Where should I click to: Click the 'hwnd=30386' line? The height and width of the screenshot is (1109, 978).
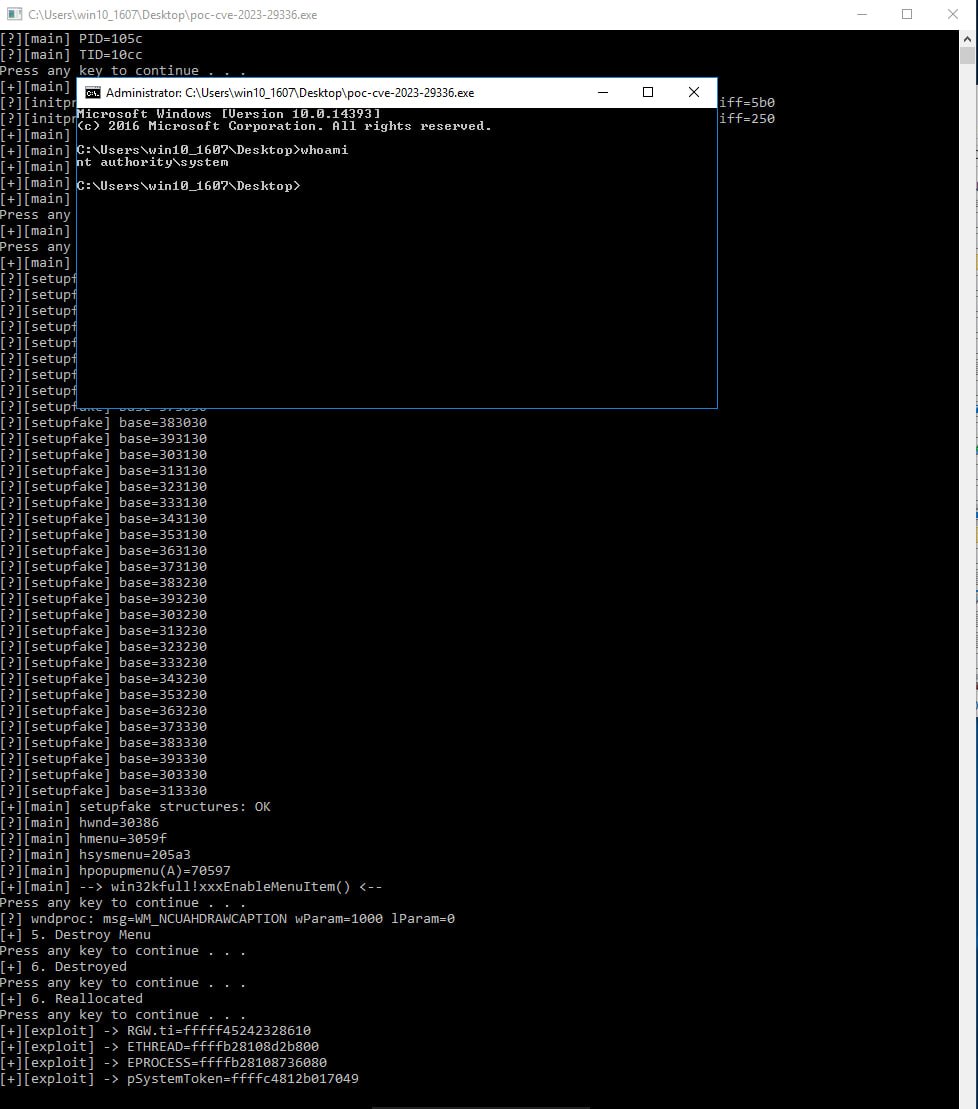[x=79, y=823]
